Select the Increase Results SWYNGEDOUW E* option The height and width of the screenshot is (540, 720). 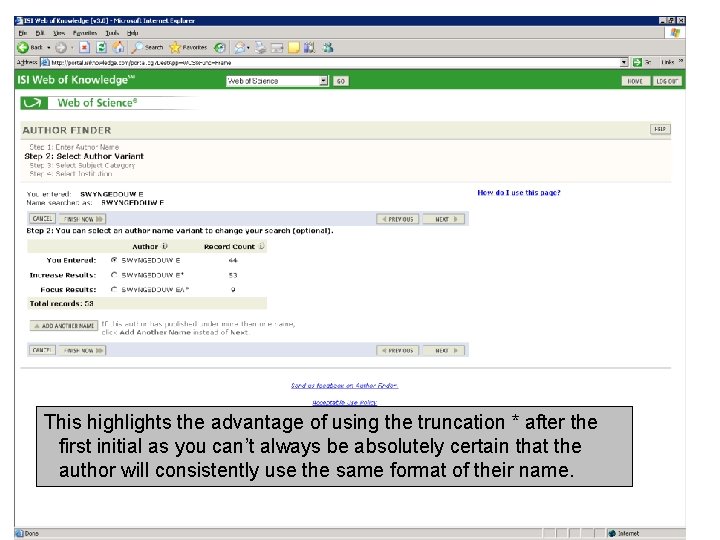point(114,275)
